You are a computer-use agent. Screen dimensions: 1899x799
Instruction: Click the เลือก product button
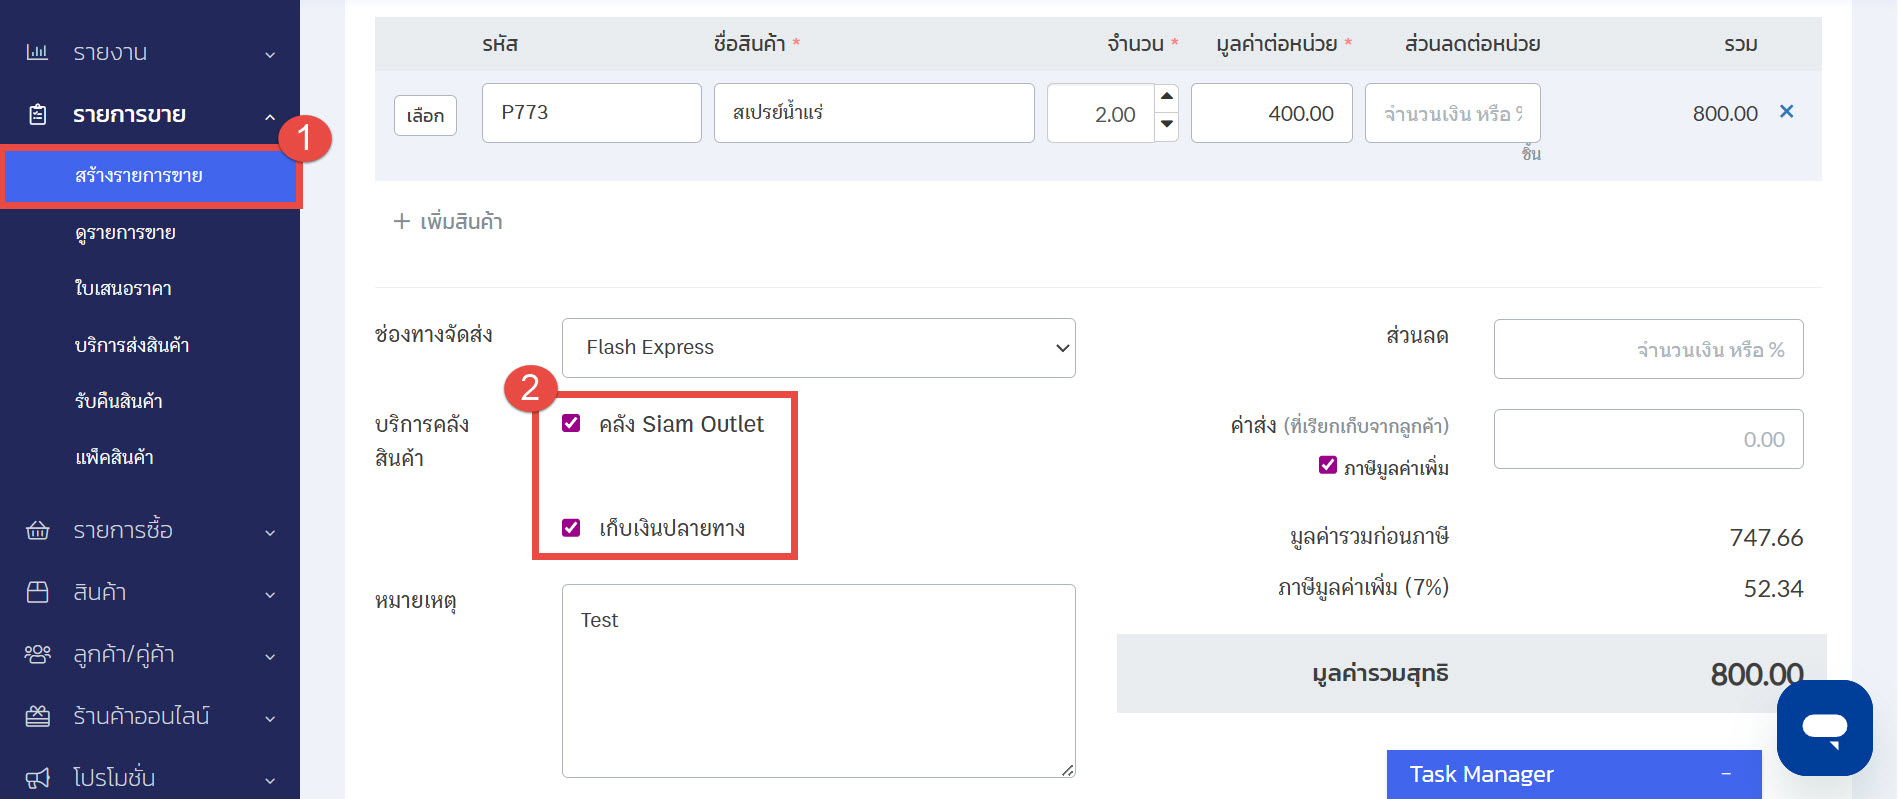[x=425, y=115]
